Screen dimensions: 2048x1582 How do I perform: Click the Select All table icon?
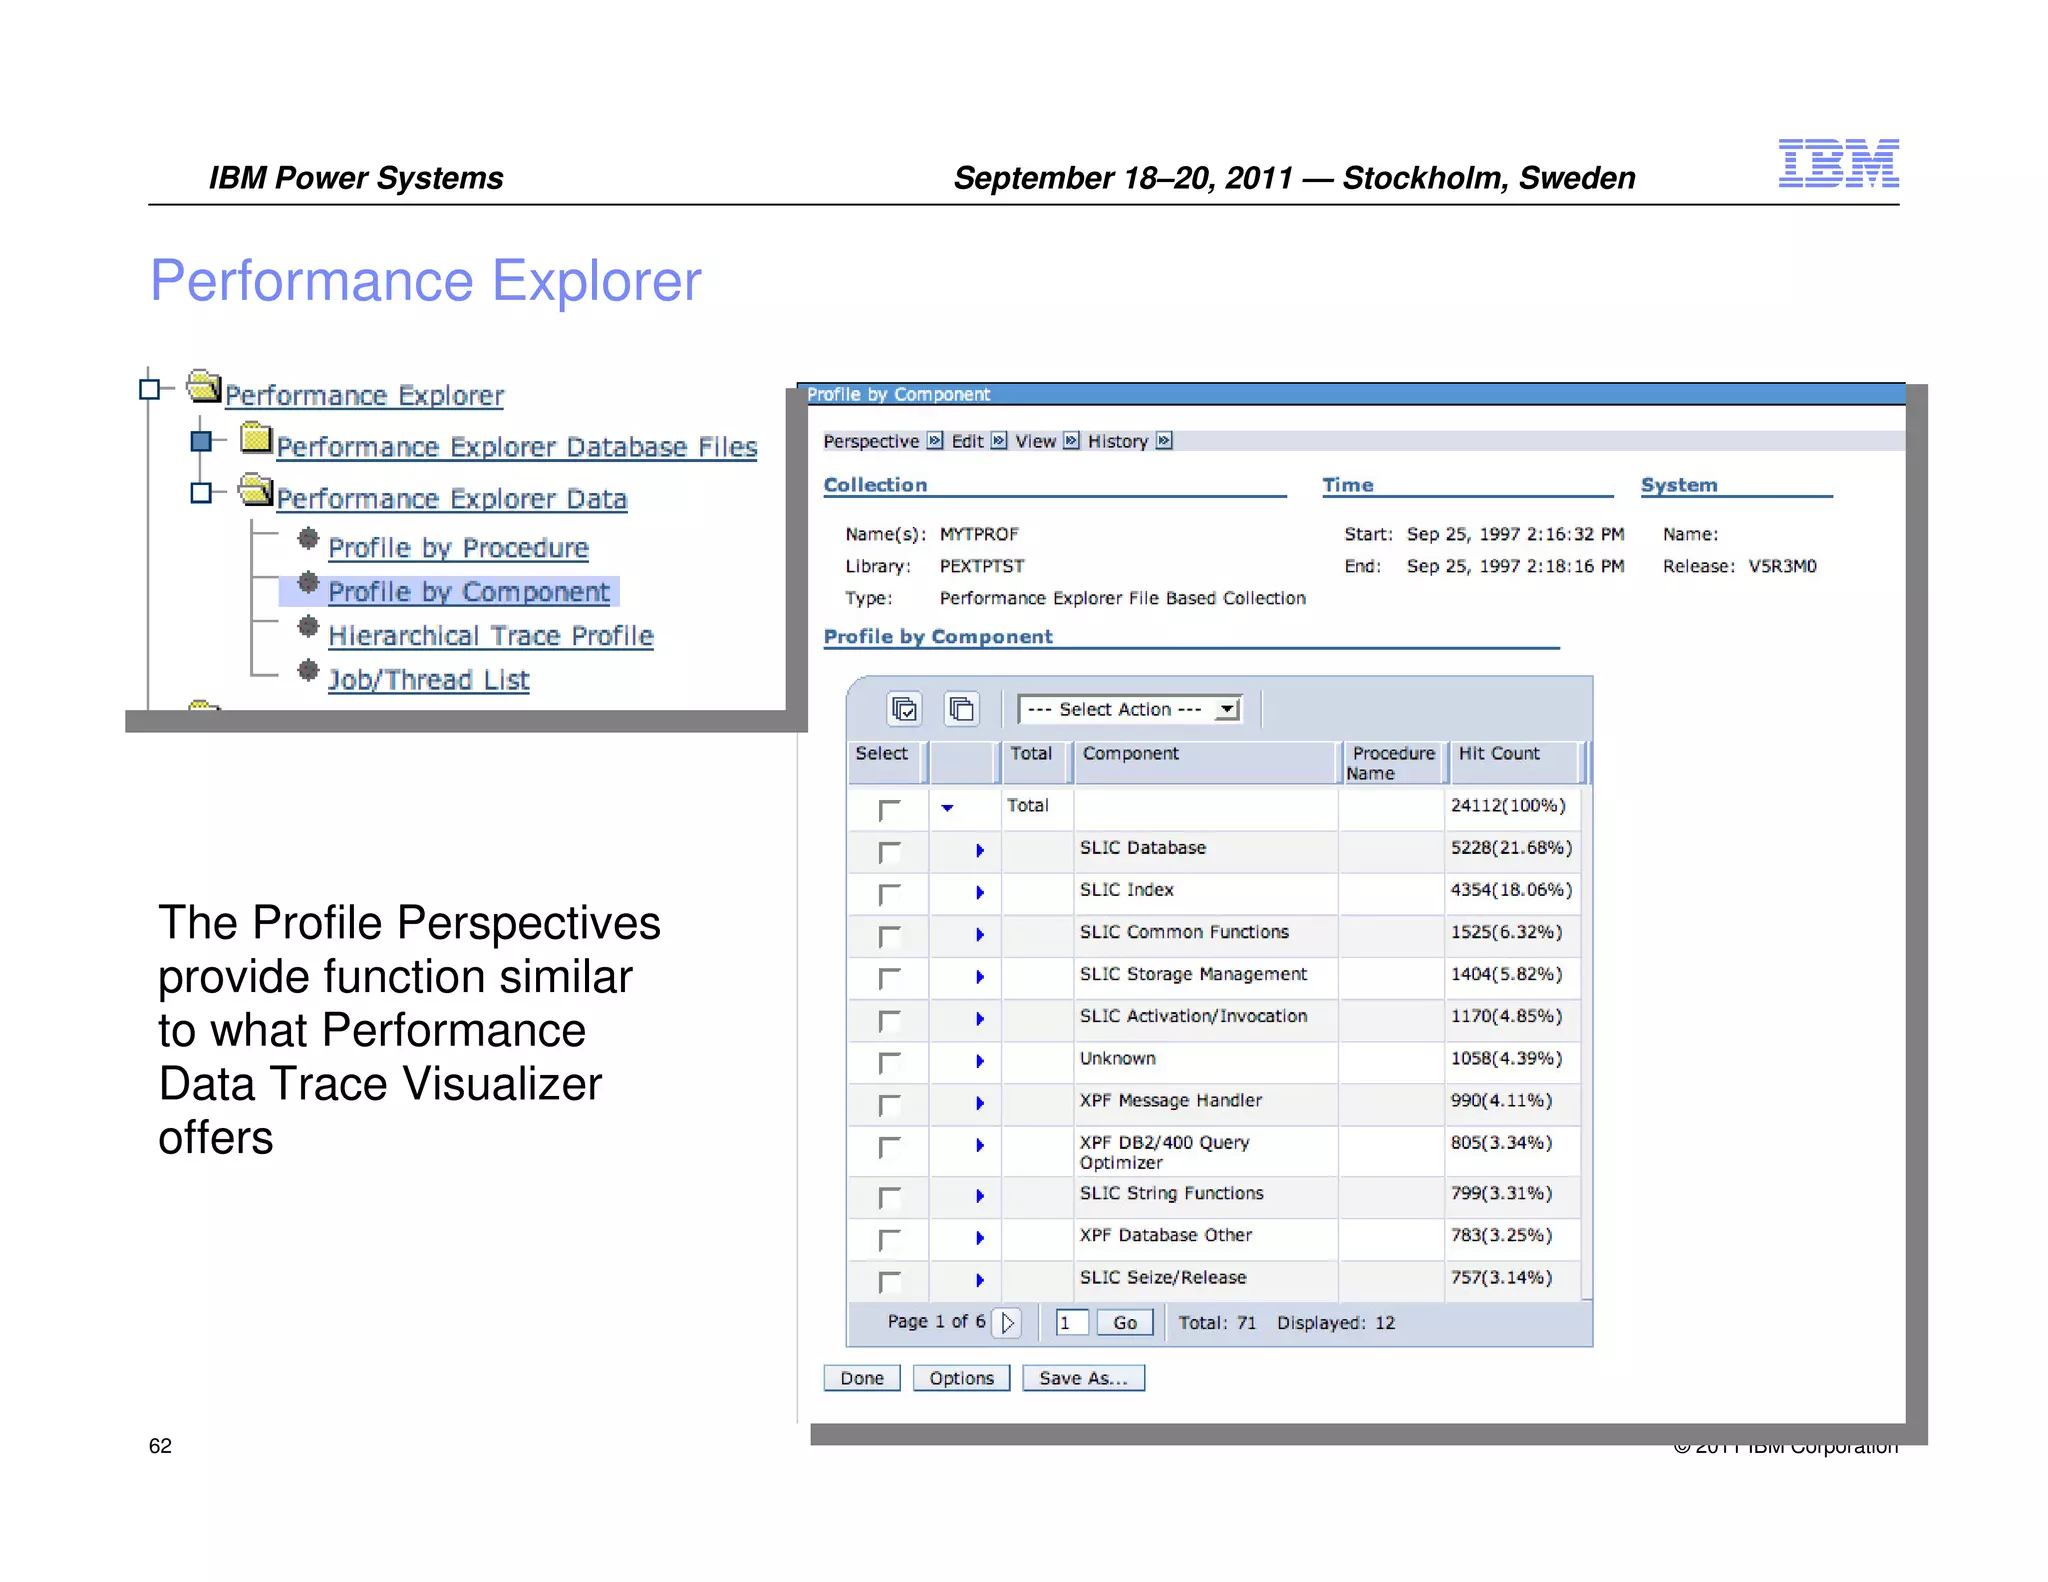click(x=904, y=709)
